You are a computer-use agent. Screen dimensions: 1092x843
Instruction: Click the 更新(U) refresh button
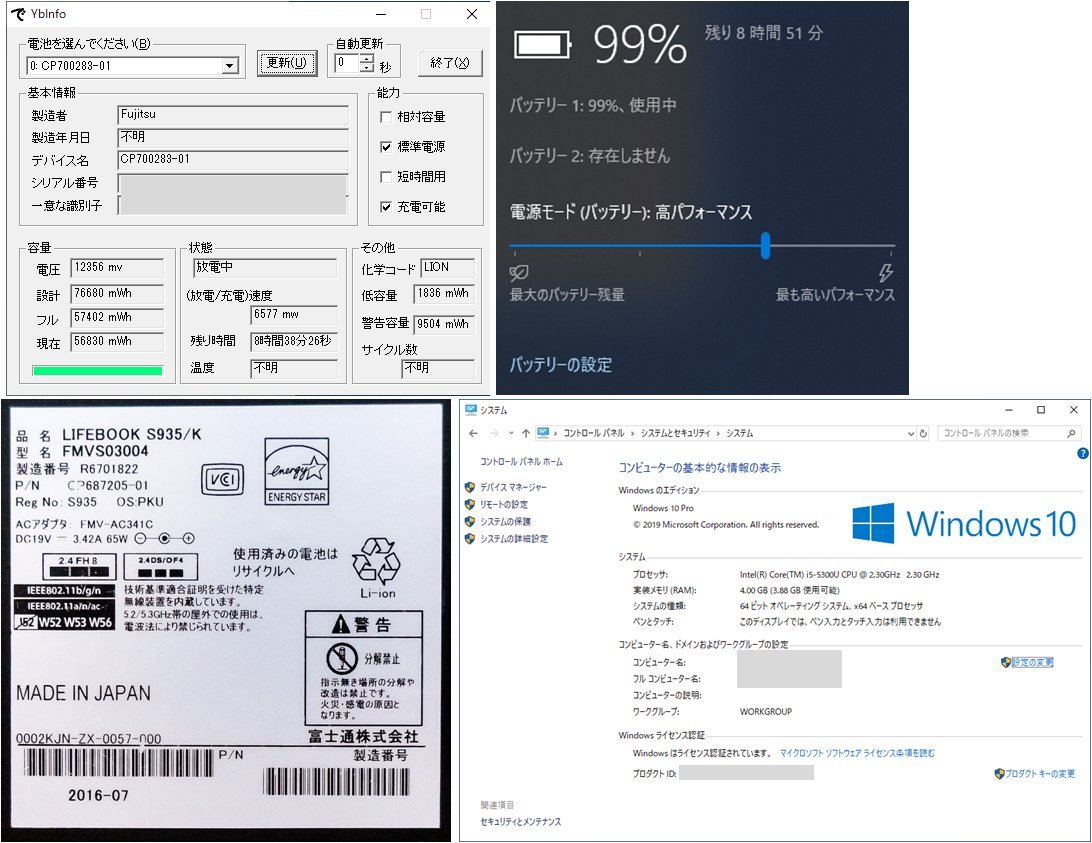287,63
